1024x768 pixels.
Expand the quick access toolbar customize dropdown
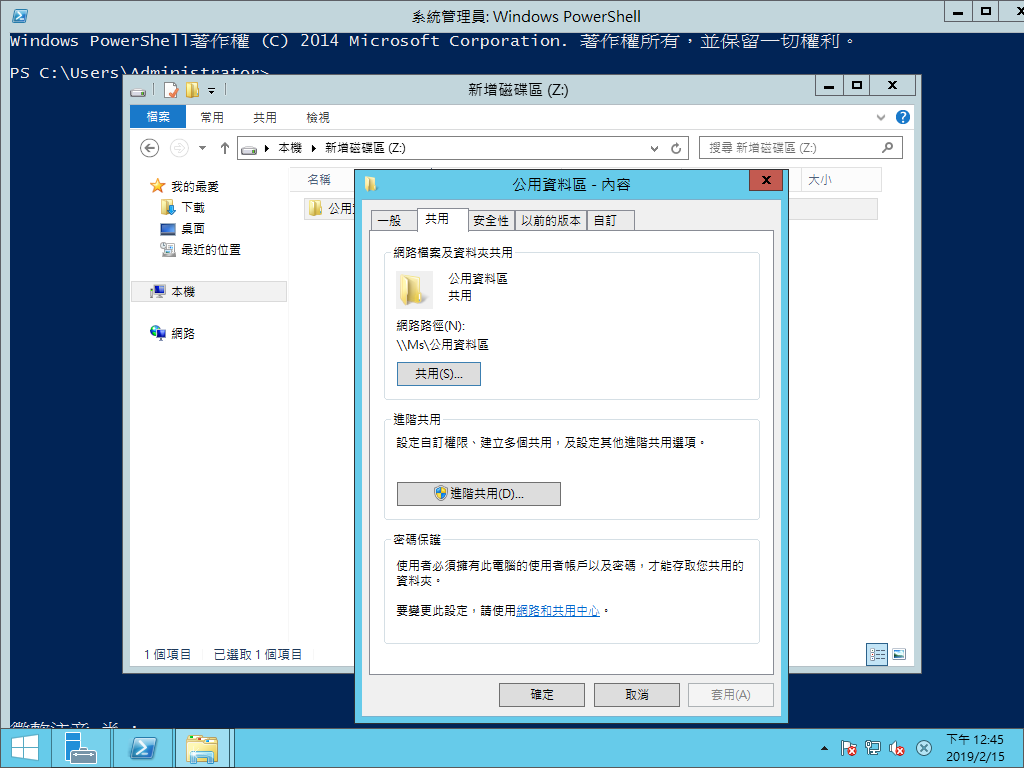tap(212, 91)
